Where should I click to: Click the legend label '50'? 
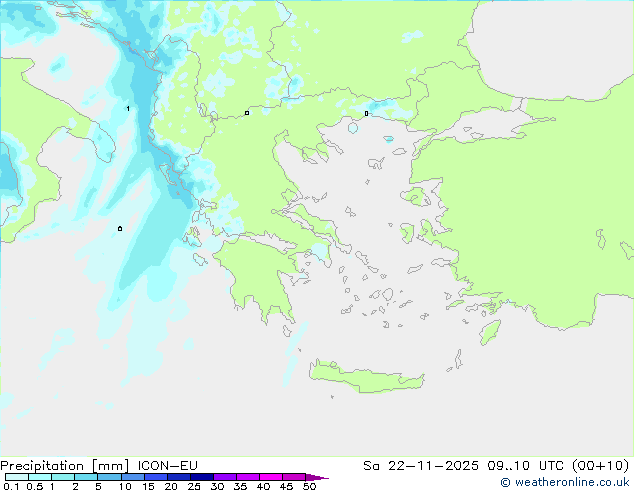309,486
